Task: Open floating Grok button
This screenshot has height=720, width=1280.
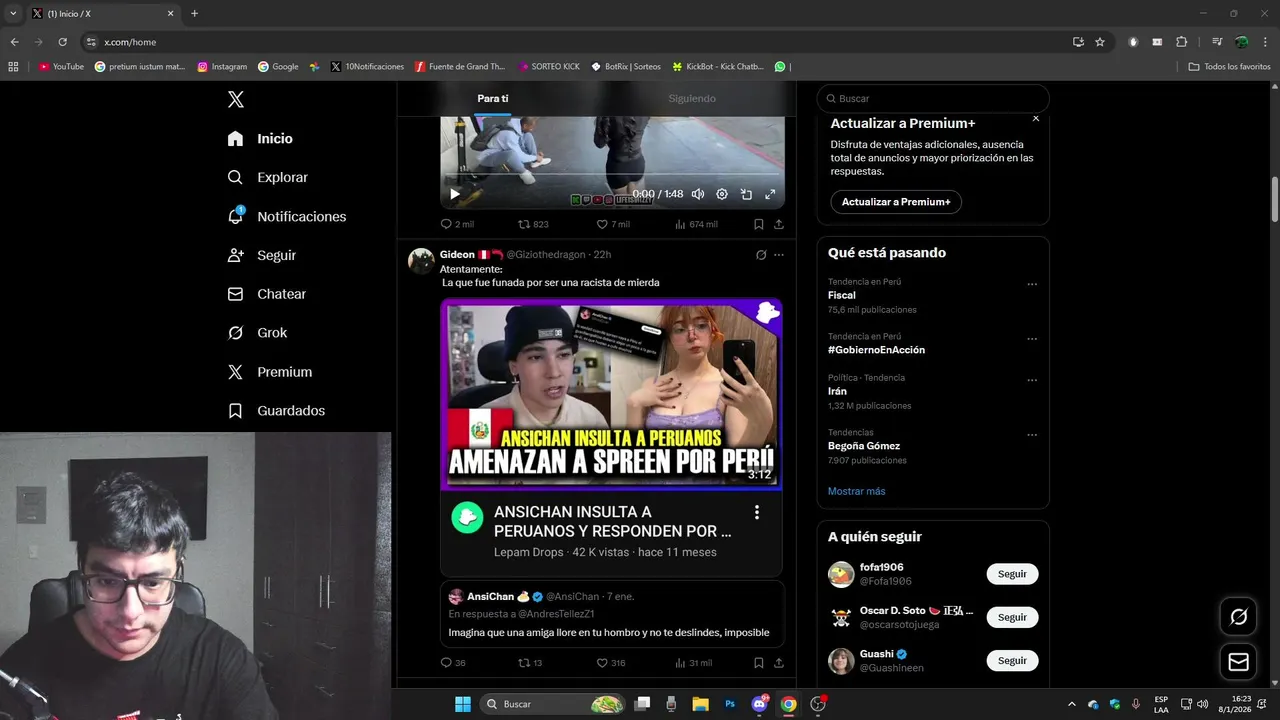Action: 1238,617
